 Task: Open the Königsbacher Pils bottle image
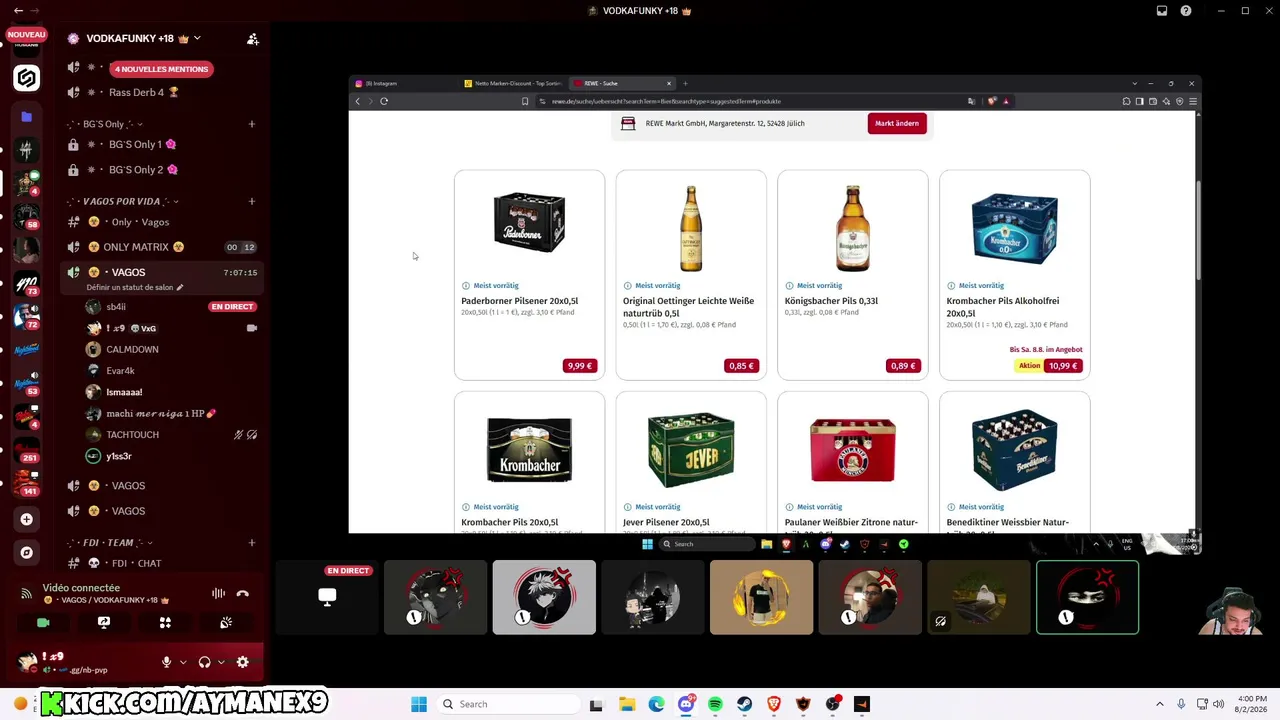click(x=853, y=228)
